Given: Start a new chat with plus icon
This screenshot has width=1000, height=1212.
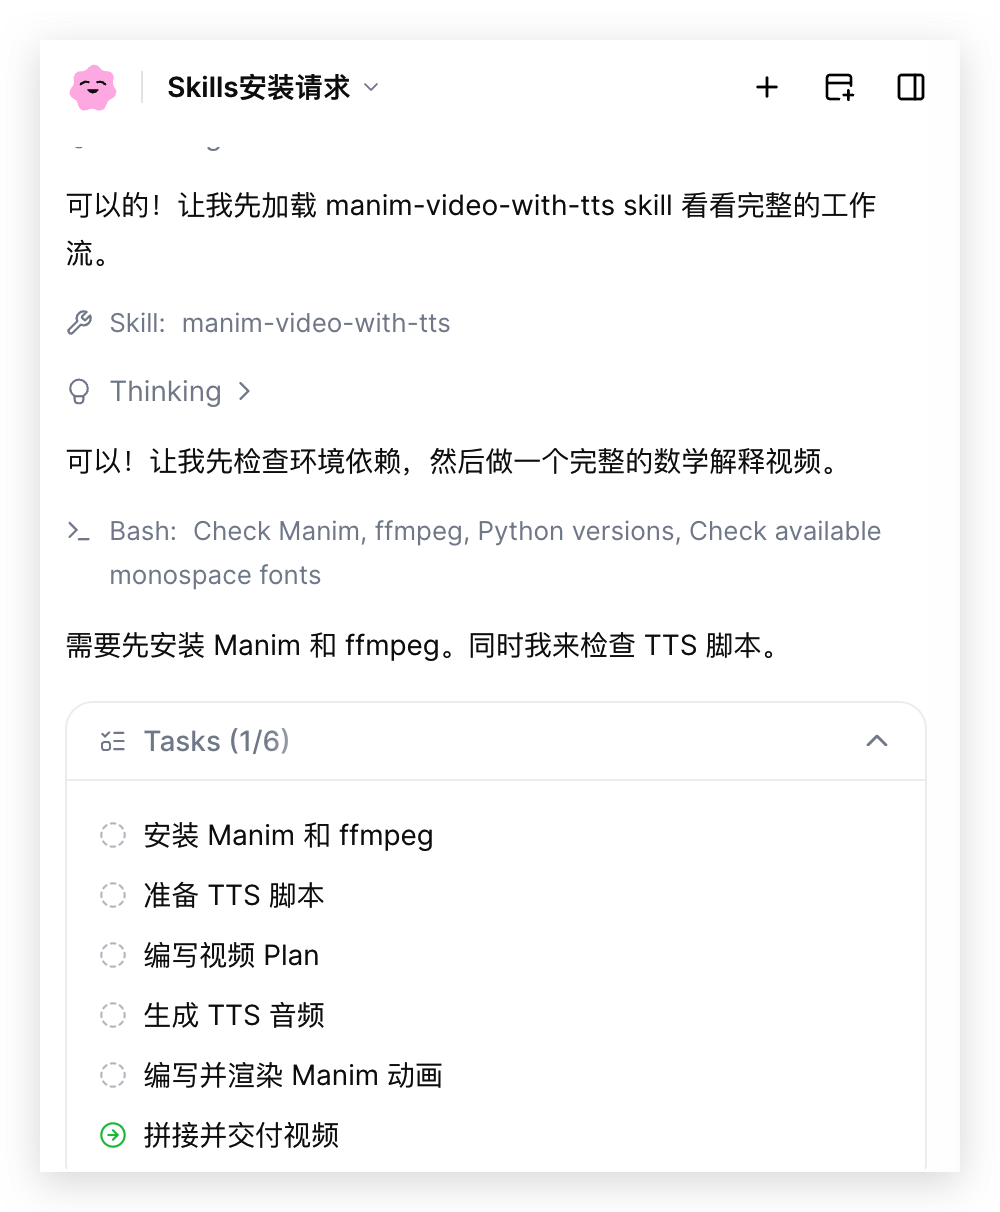Looking at the screenshot, I should tap(767, 88).
